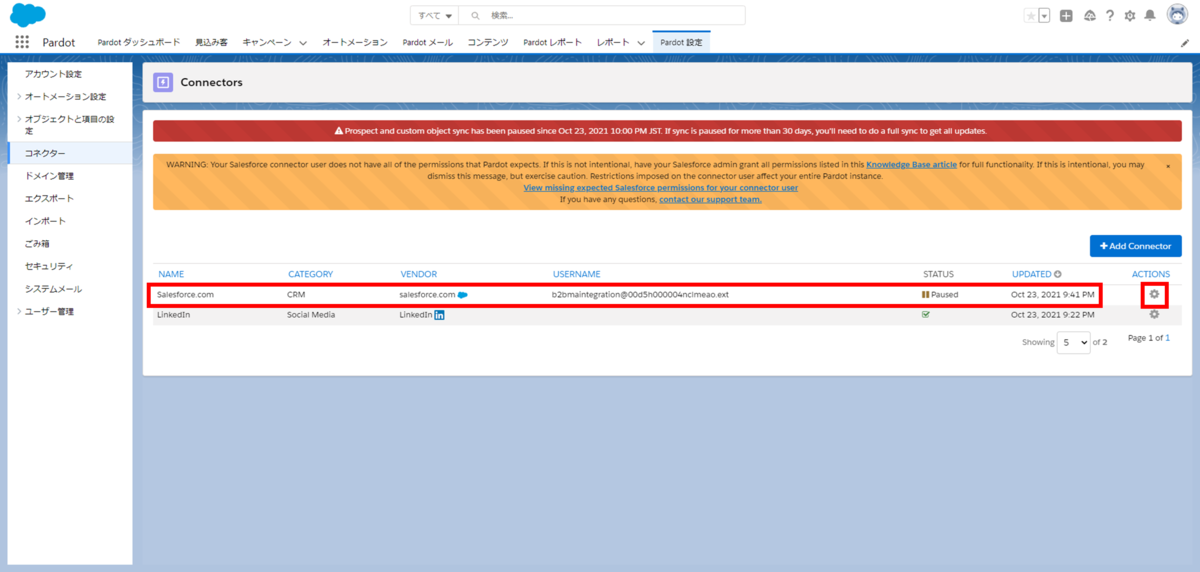Click the b2bmaintegration username cell

click(640, 295)
